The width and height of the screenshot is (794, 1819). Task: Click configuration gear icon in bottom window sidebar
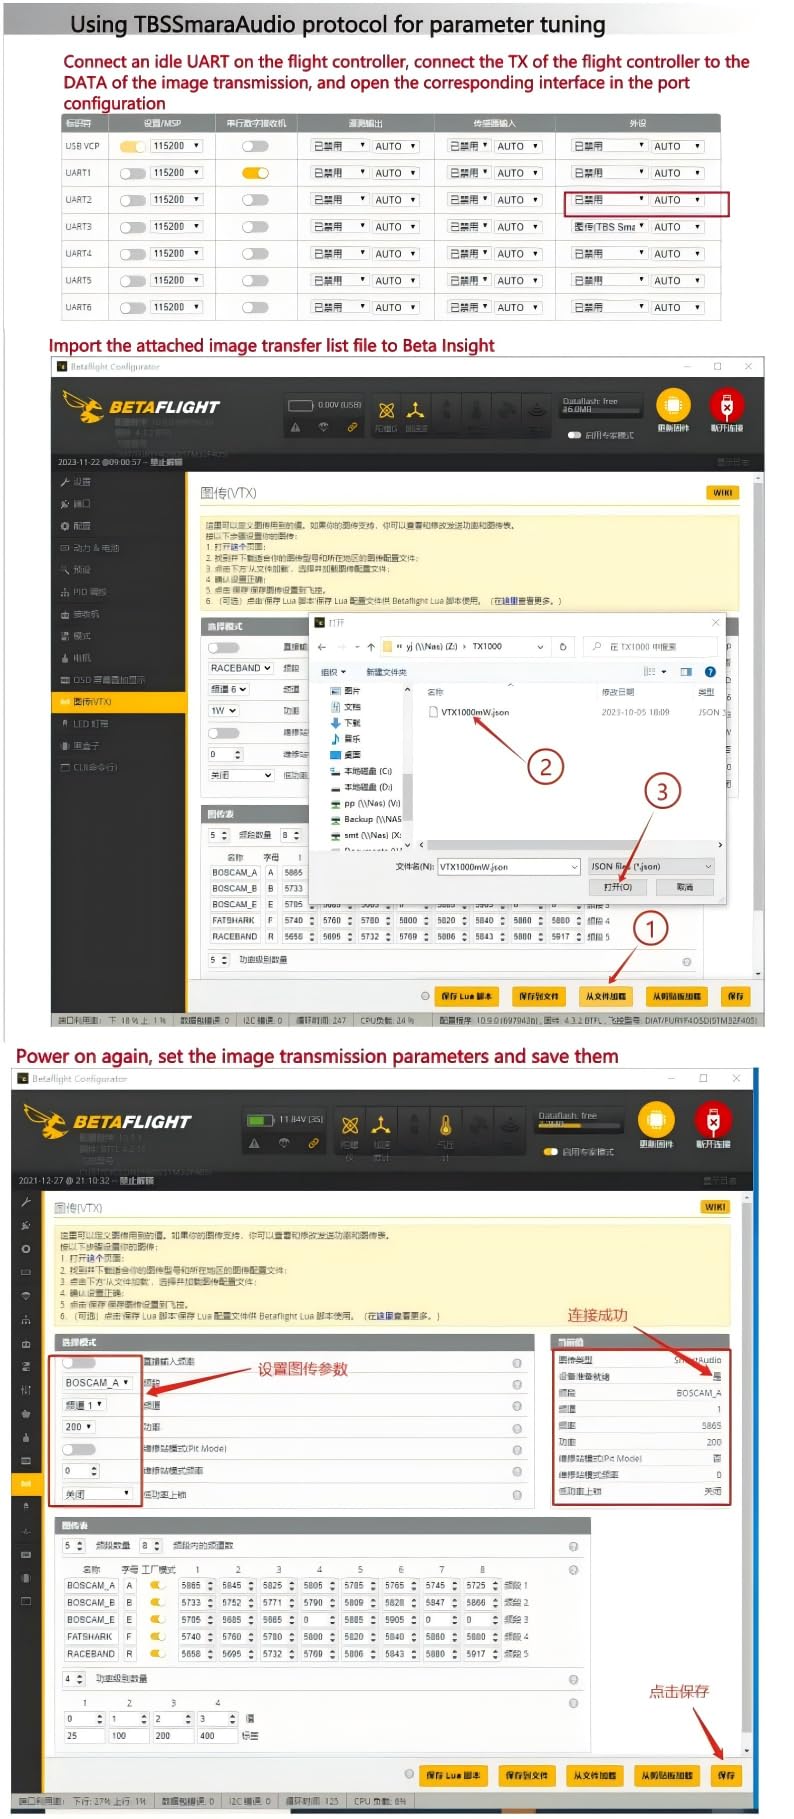coord(26,1249)
